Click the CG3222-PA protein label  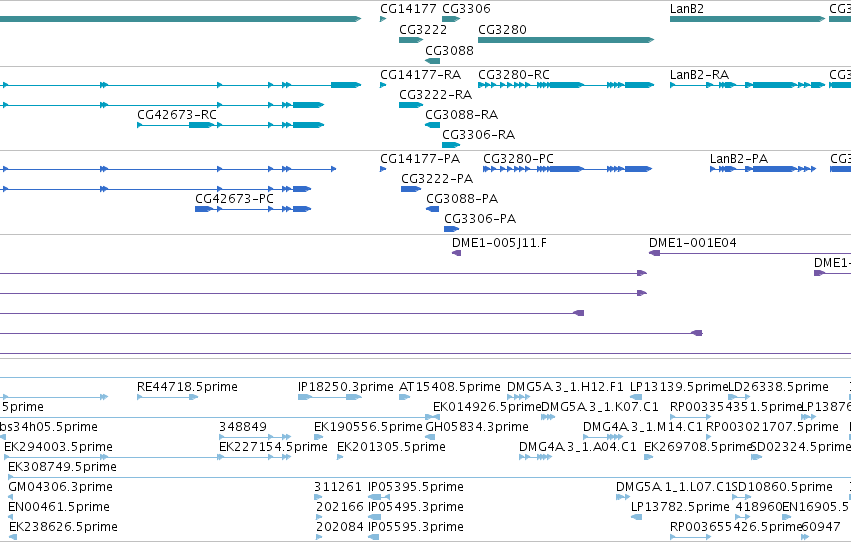[x=437, y=179]
